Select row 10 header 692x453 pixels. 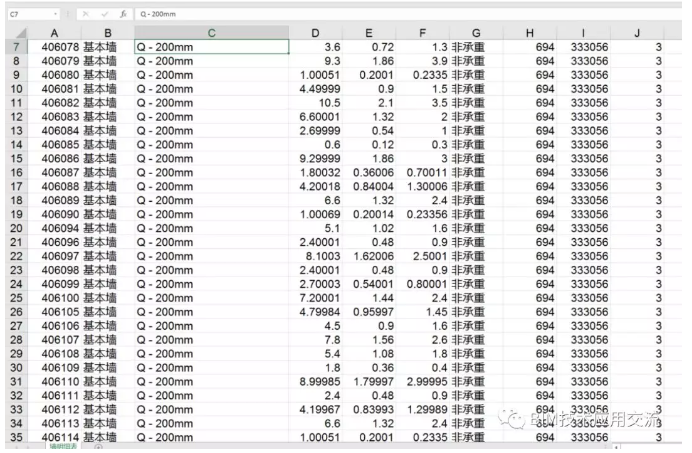coord(16,89)
